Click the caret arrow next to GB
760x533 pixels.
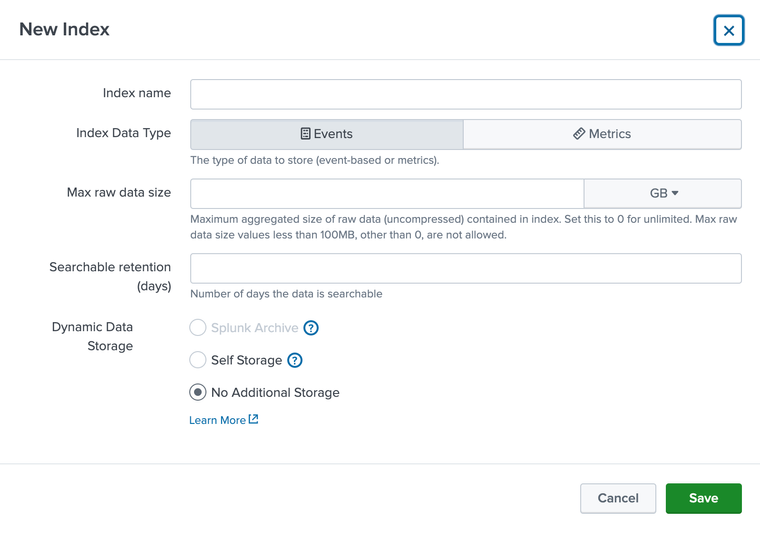(x=676, y=193)
